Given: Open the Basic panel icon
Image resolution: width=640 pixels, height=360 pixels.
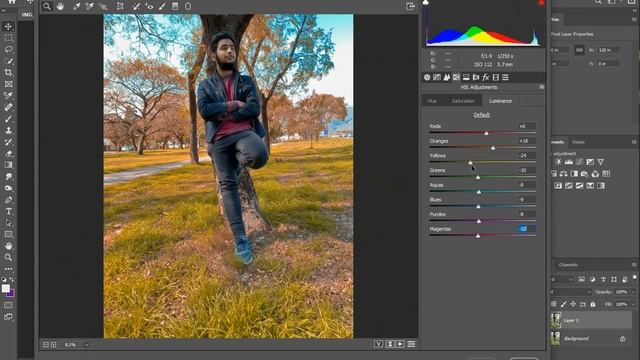Looking at the screenshot, I should coord(427,77).
